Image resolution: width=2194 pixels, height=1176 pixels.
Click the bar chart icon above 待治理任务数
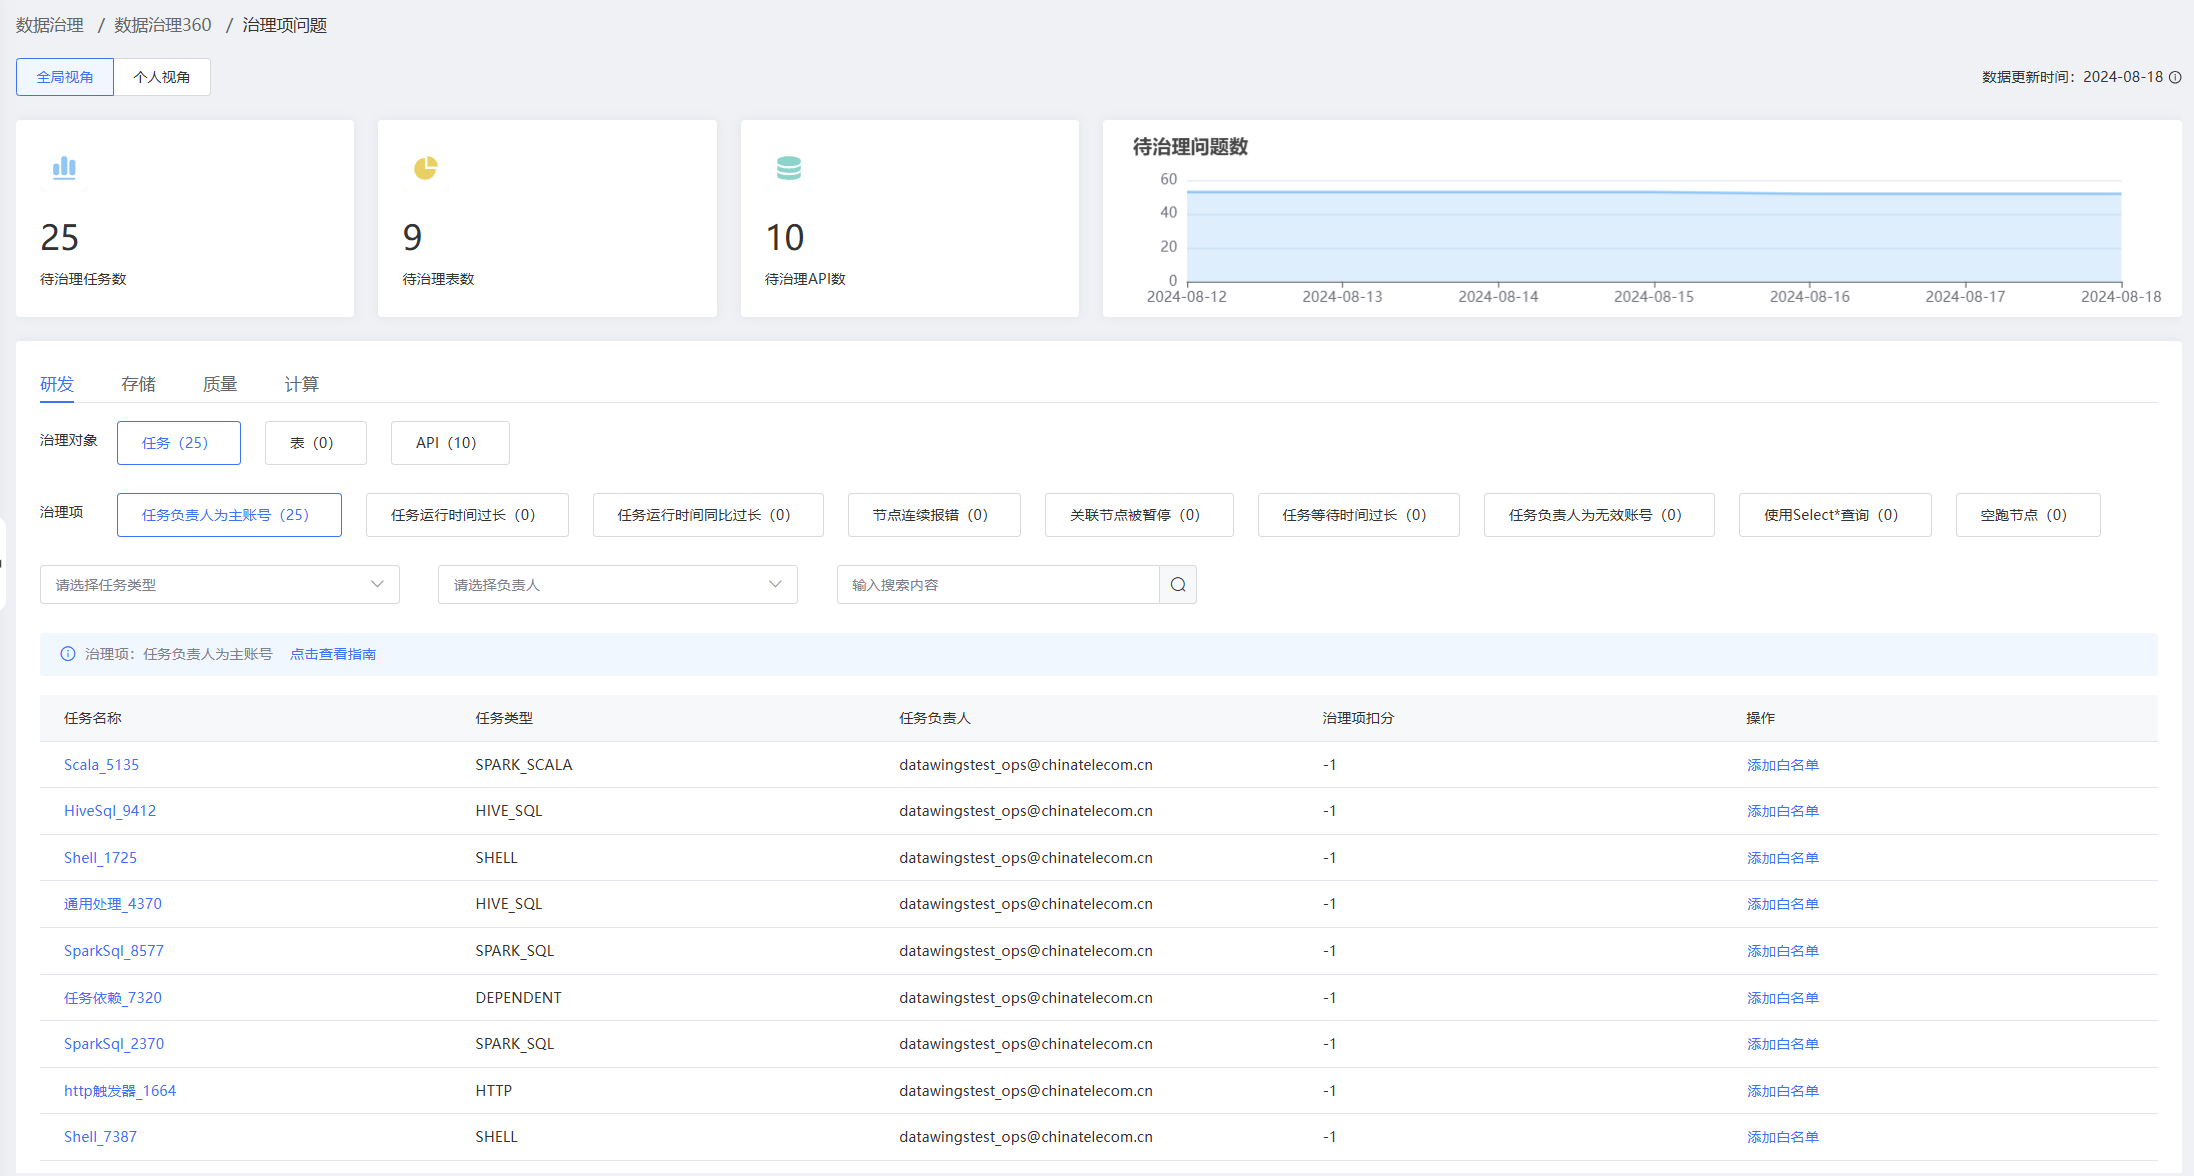(64, 168)
